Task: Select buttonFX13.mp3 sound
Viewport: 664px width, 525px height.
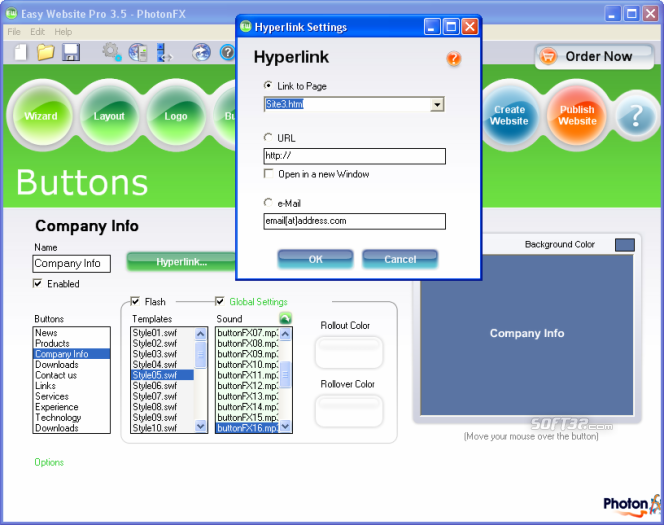Action: click(248, 396)
